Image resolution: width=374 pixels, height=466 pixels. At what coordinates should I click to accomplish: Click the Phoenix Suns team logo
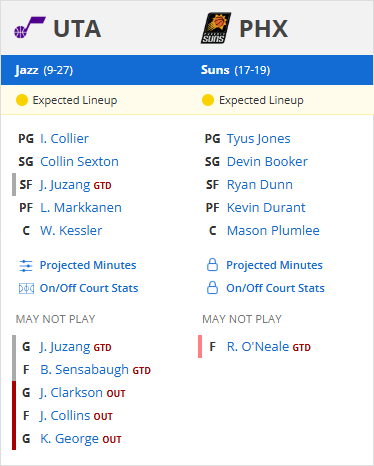point(216,28)
